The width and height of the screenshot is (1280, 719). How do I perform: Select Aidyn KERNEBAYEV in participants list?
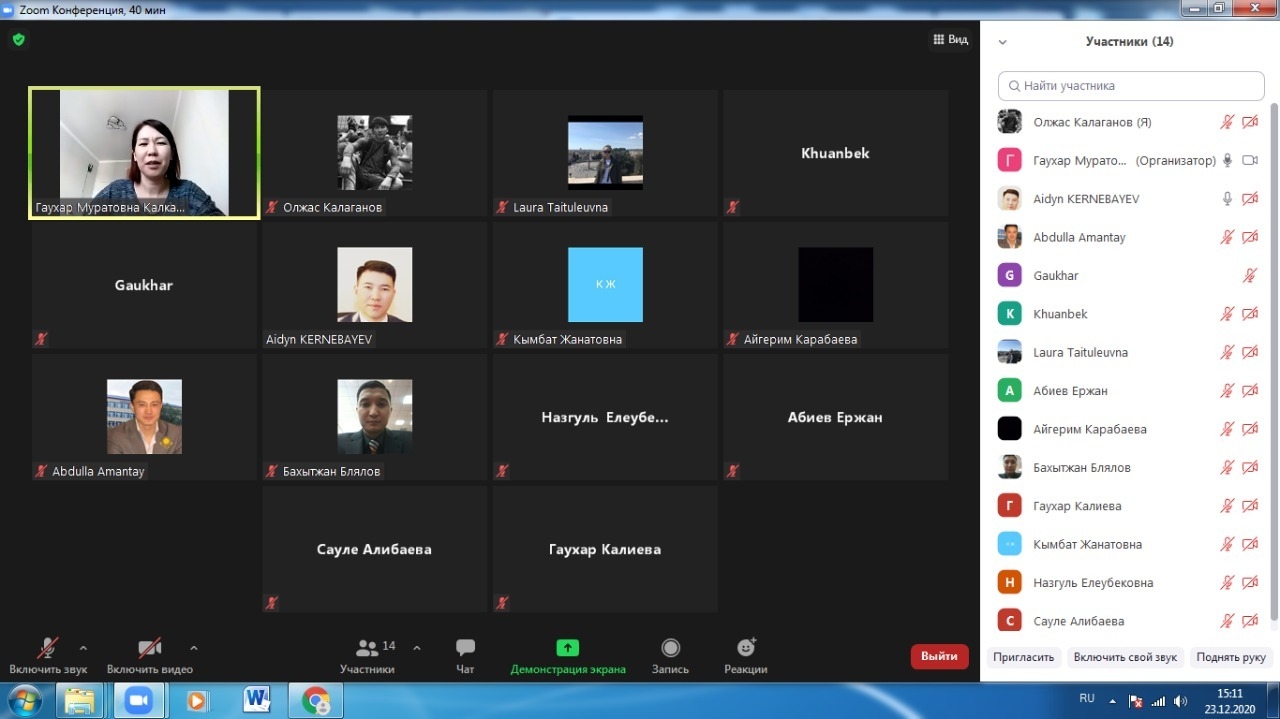pos(1085,199)
